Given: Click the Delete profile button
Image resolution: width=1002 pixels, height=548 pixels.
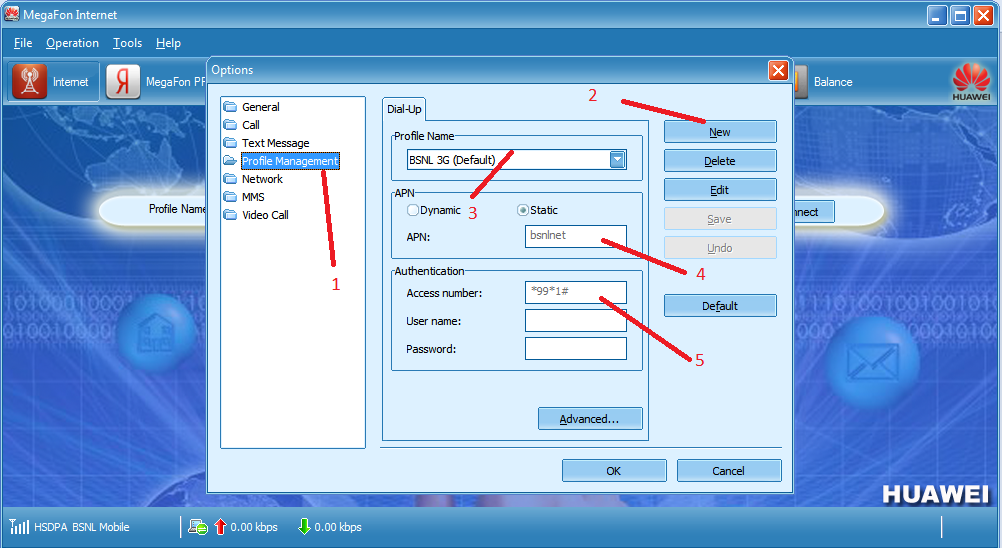Looking at the screenshot, I should tap(720, 161).
